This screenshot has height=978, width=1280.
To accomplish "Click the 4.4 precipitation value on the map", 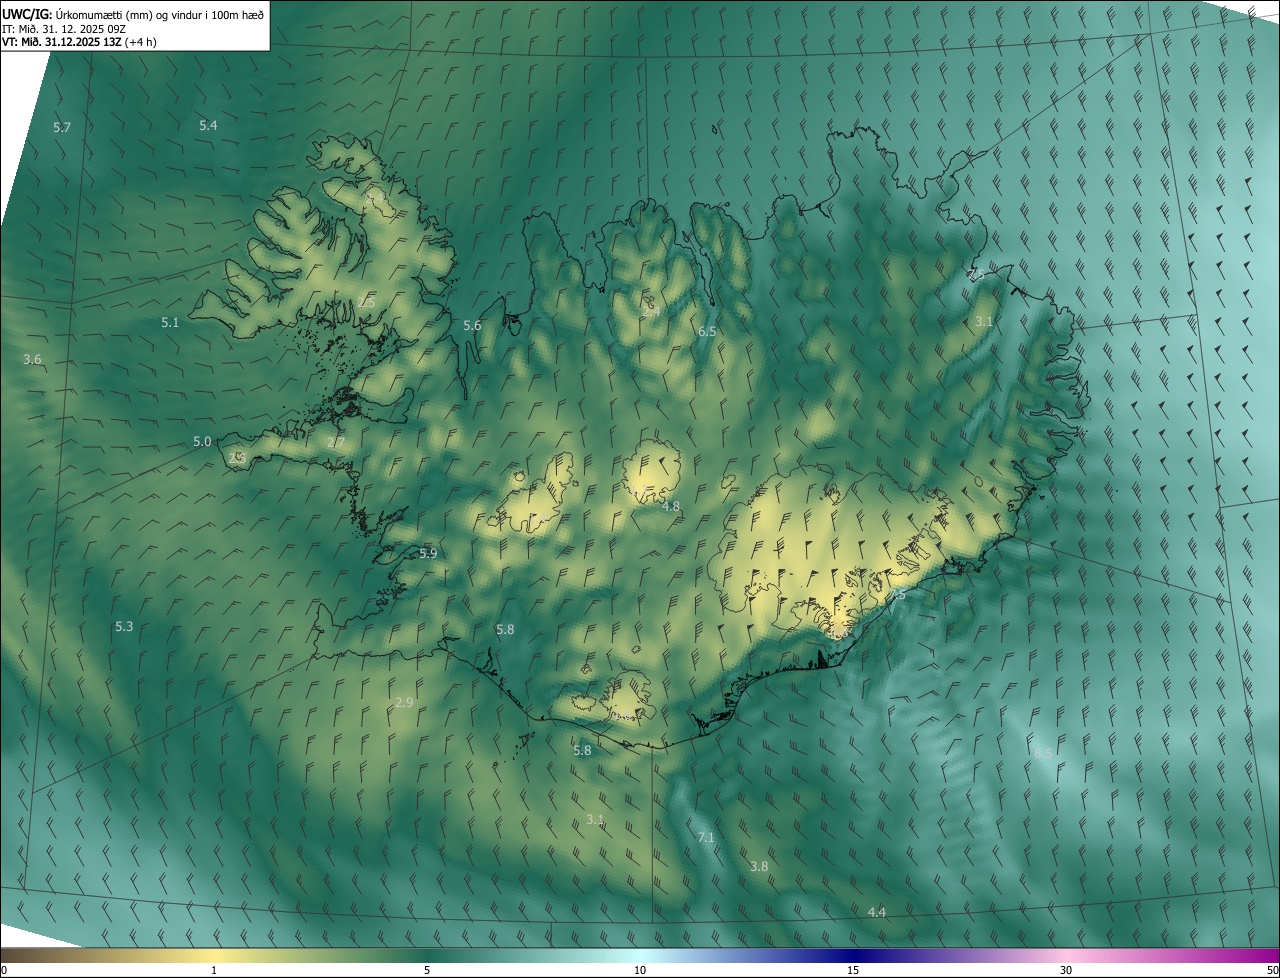I will point(877,913).
